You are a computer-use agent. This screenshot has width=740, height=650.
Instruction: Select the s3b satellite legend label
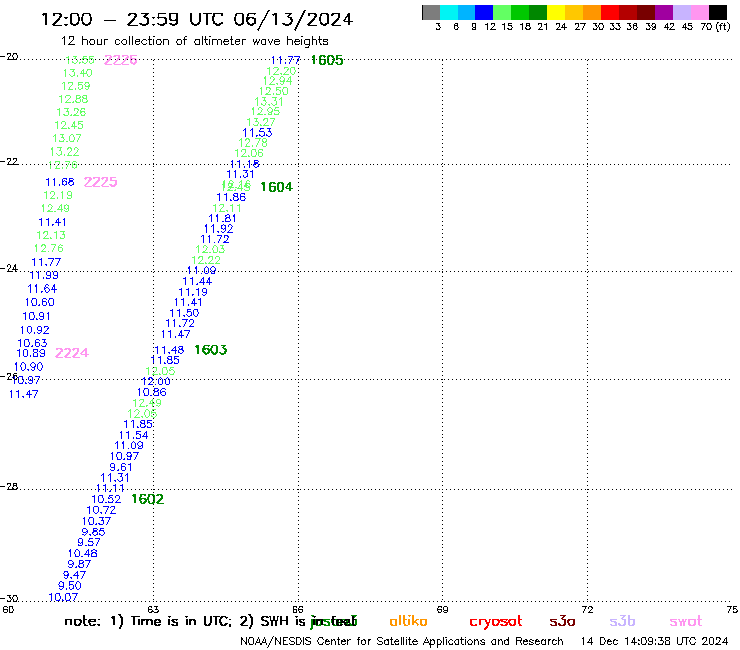coord(622,621)
